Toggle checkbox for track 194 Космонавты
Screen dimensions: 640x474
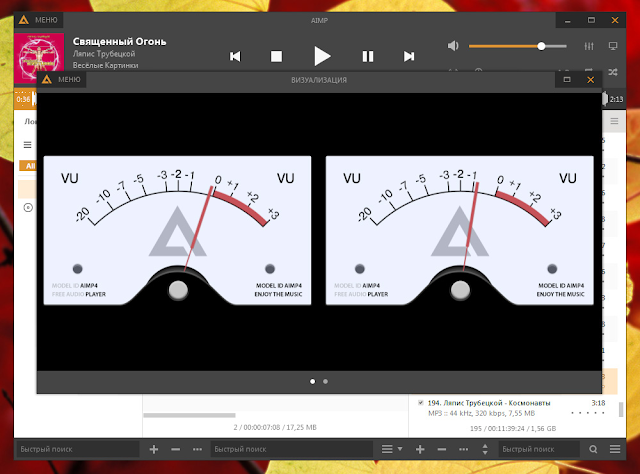(x=420, y=403)
